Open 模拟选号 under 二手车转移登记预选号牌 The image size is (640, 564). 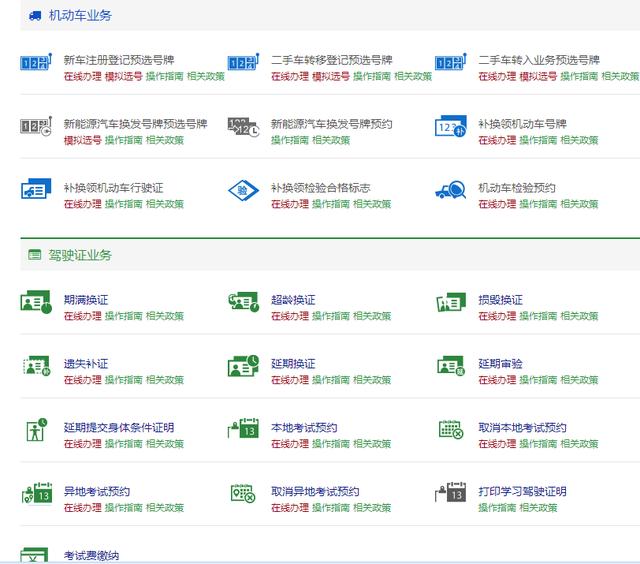(331, 76)
